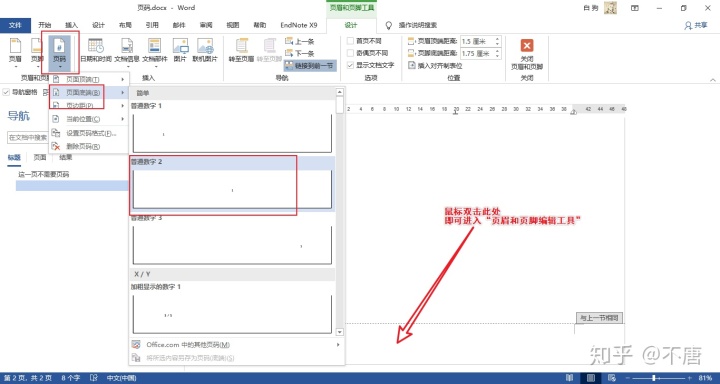Insert a picture with 图片 button

[180, 51]
